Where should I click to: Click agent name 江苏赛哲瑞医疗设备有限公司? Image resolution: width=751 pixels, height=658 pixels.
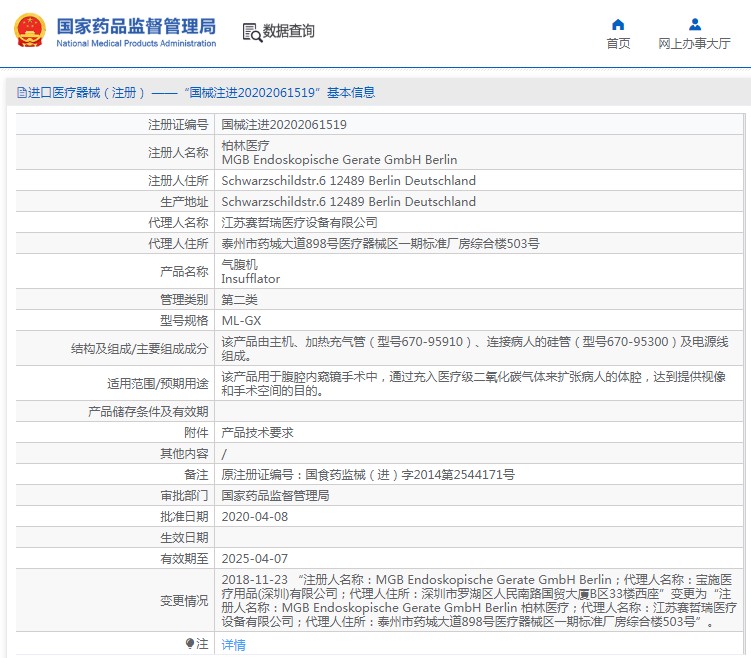299,223
